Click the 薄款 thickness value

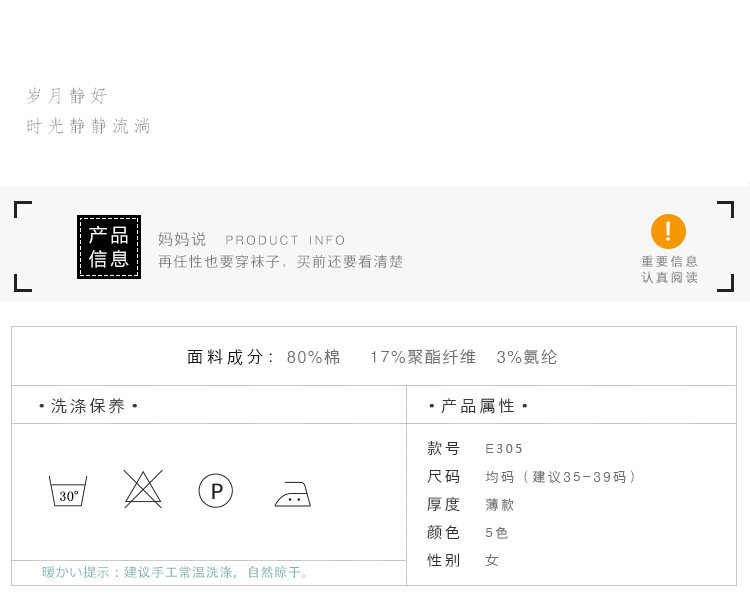499,504
